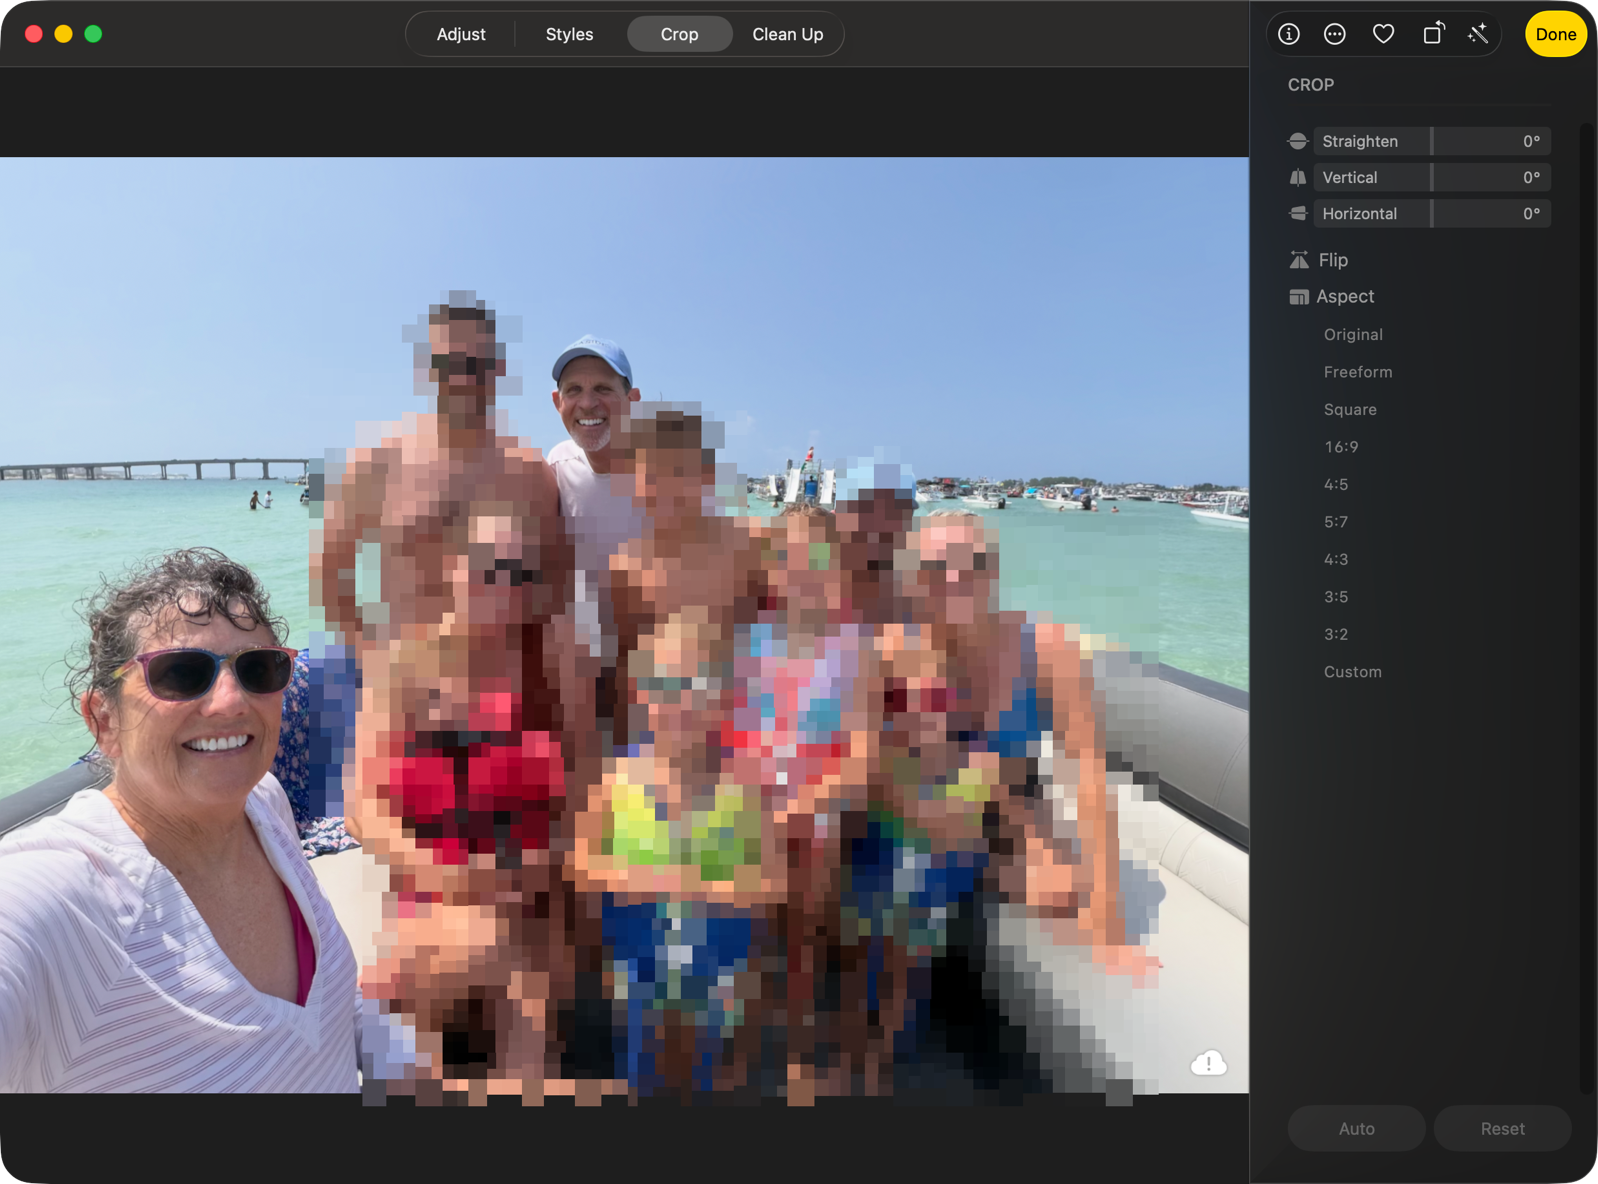1598x1184 pixels.
Task: Click the yellow Done button
Action: (1555, 34)
